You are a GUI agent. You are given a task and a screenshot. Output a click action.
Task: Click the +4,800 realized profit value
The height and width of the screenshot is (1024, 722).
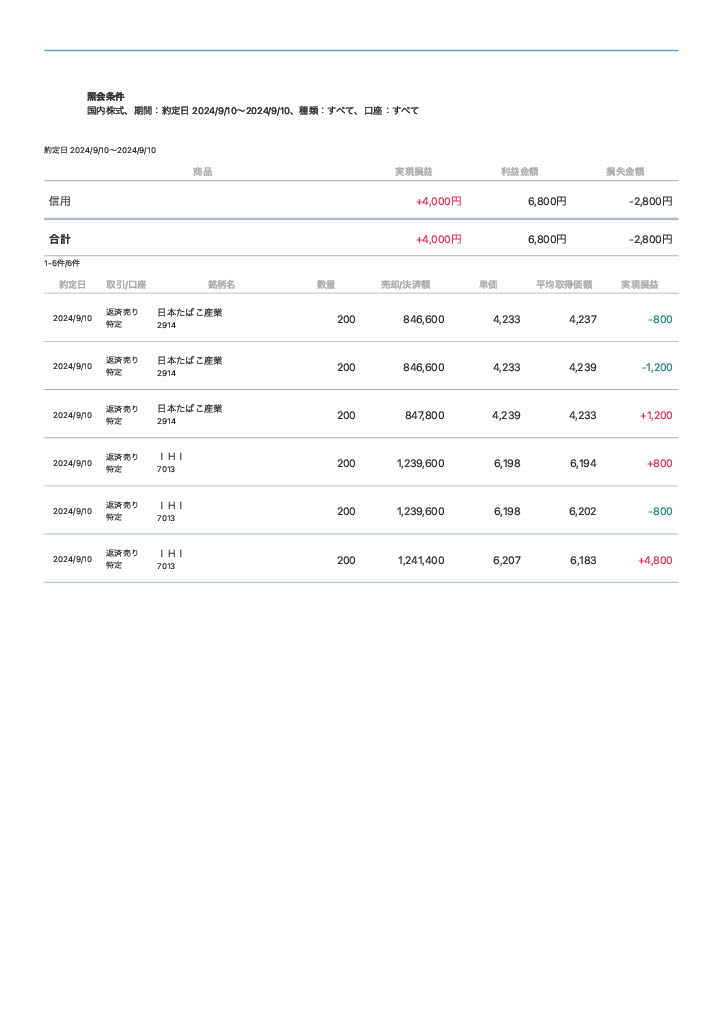coord(654,561)
